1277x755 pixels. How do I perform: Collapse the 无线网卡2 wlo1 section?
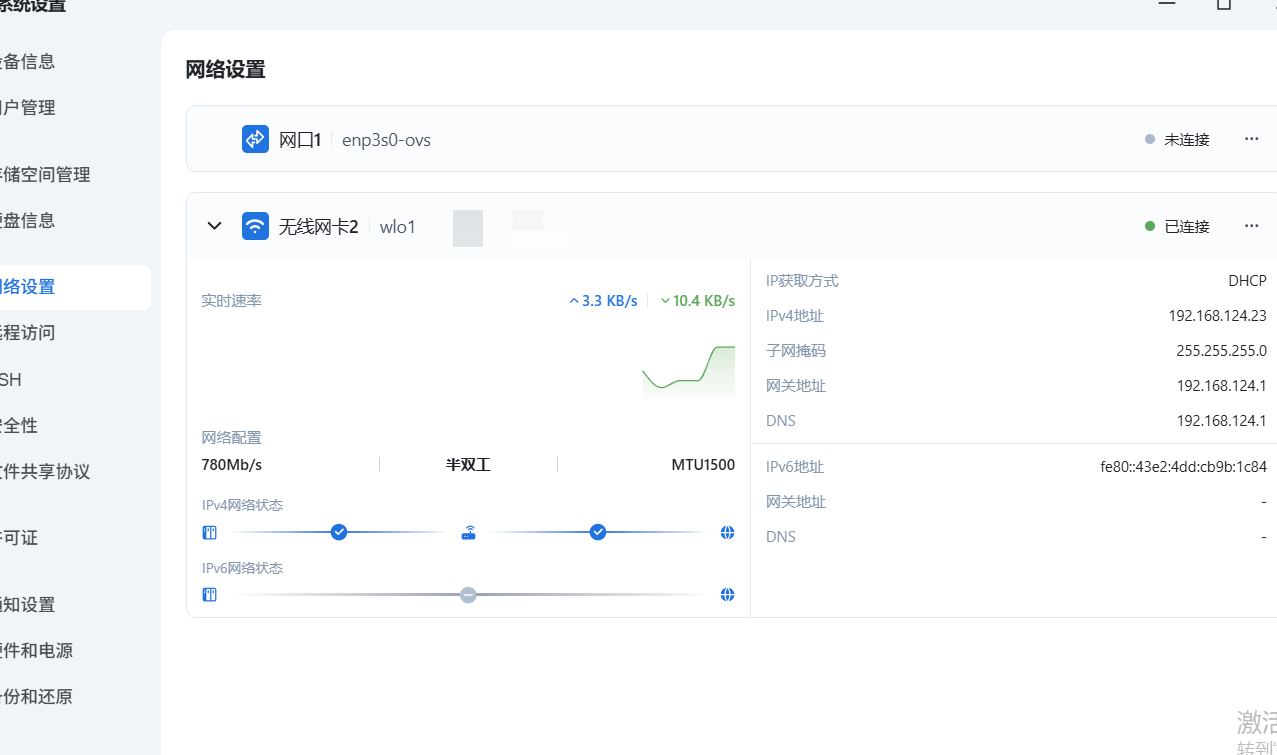(214, 226)
